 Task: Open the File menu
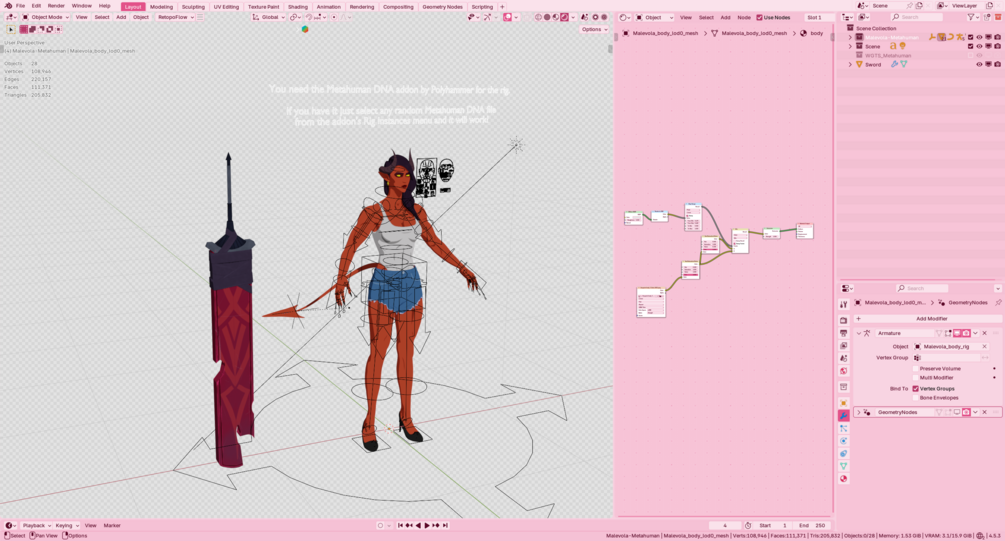(x=21, y=6)
